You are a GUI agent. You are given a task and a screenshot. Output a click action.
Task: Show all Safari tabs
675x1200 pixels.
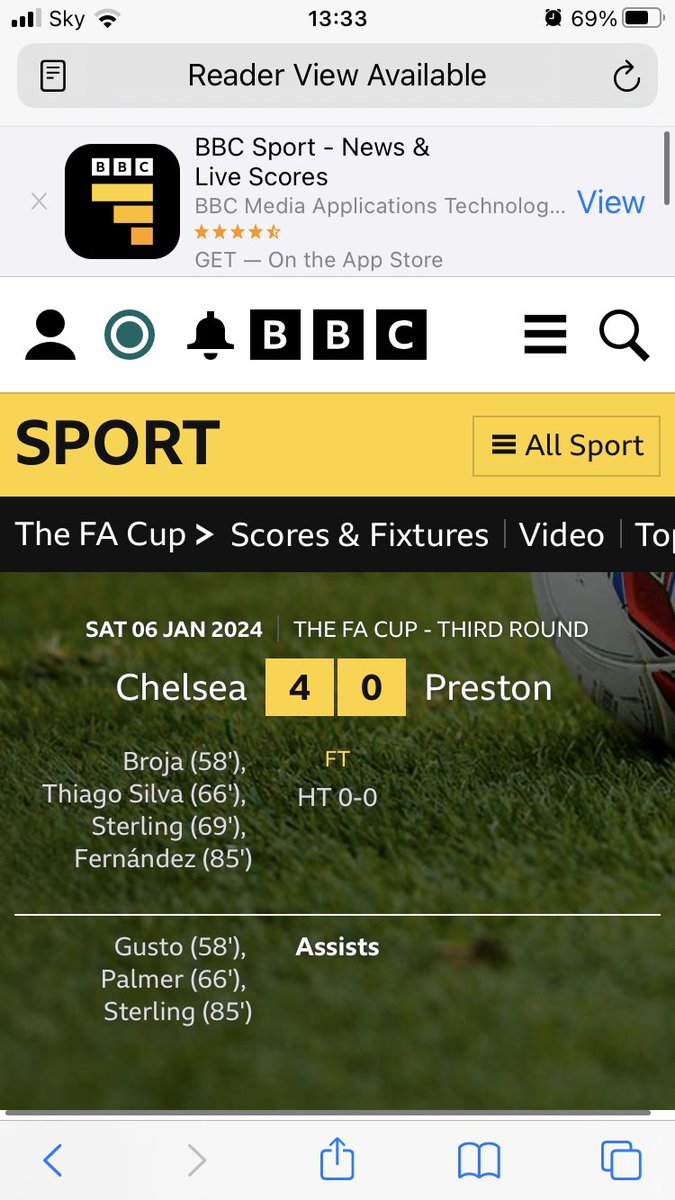tap(621, 1160)
